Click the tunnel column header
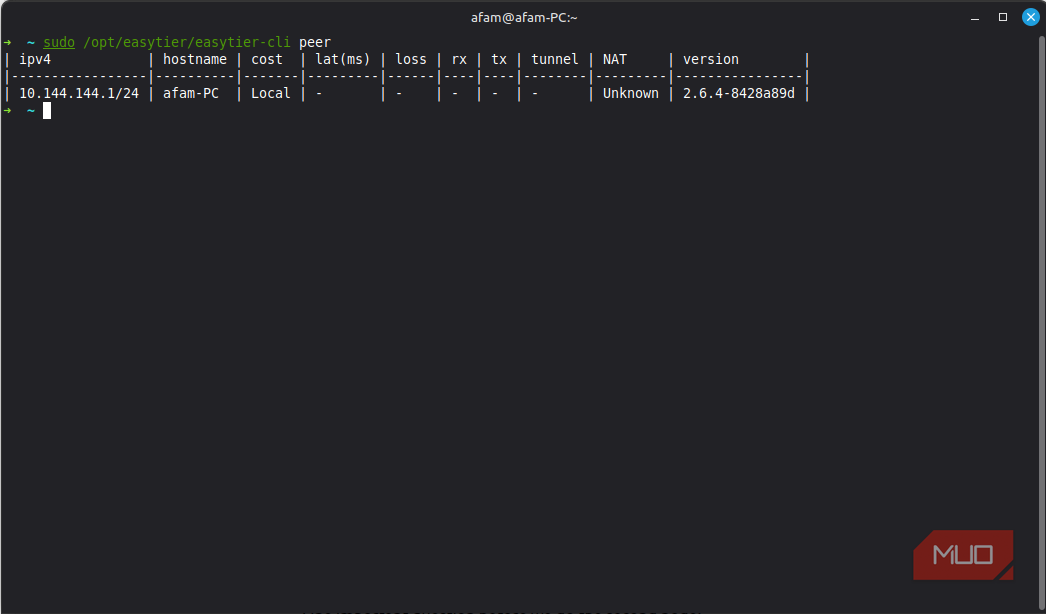This screenshot has height=614, width=1046. pyautogui.click(x=555, y=59)
